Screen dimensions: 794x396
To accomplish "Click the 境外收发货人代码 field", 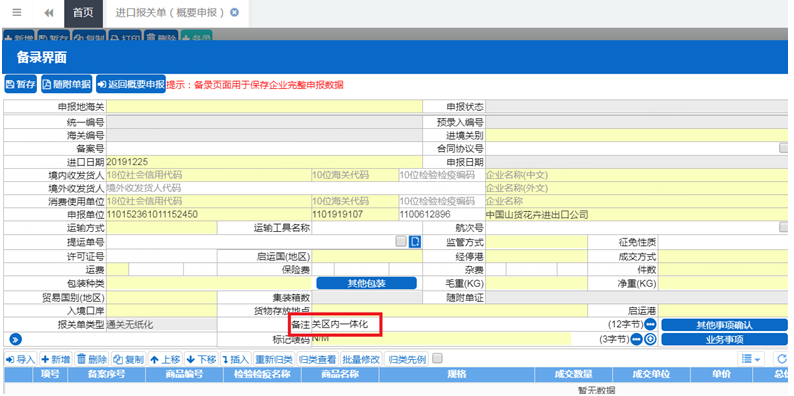I will pyautogui.click(x=296, y=188).
